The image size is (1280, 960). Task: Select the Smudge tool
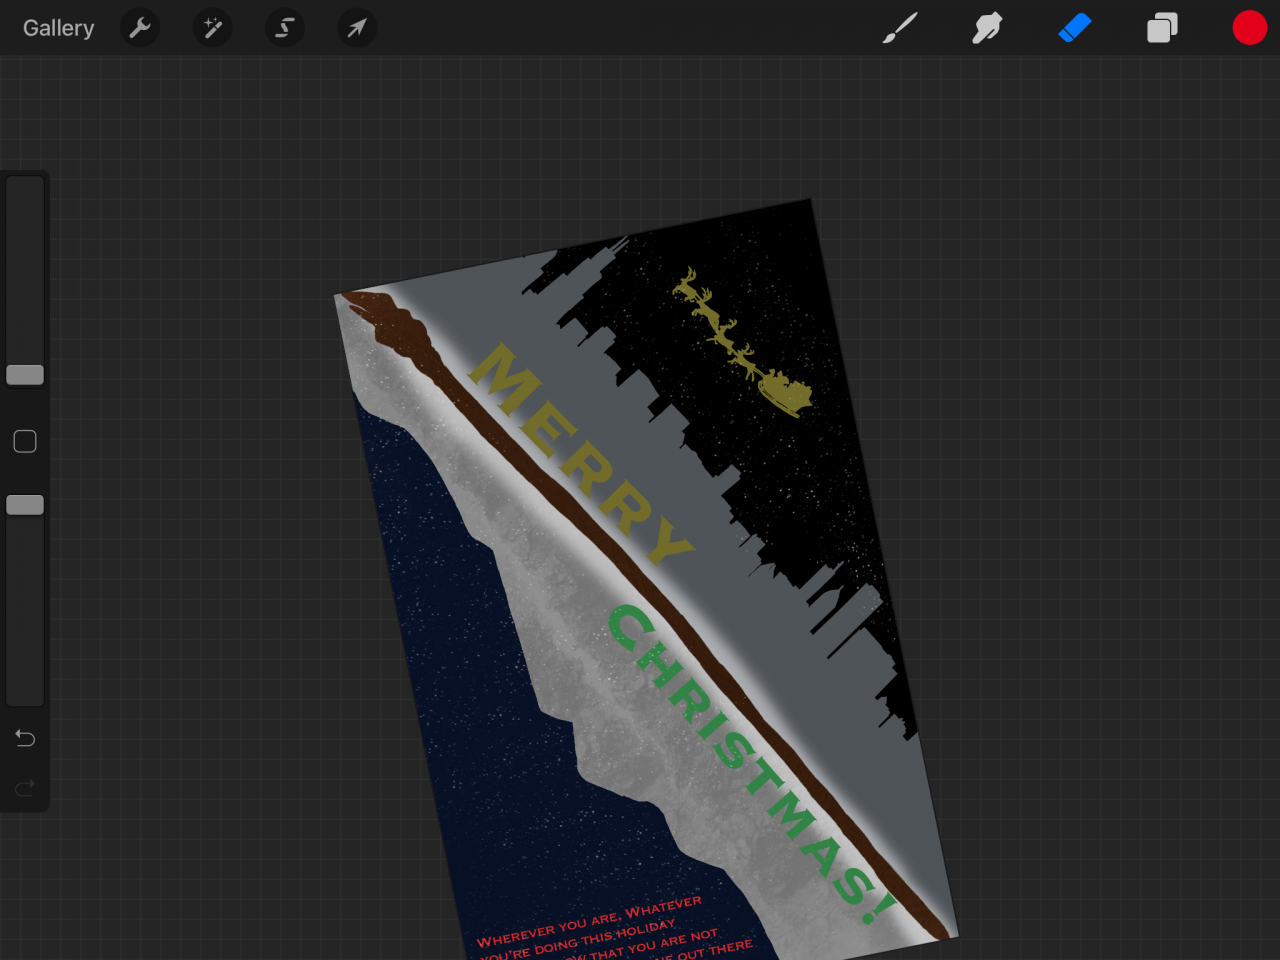tap(987, 28)
